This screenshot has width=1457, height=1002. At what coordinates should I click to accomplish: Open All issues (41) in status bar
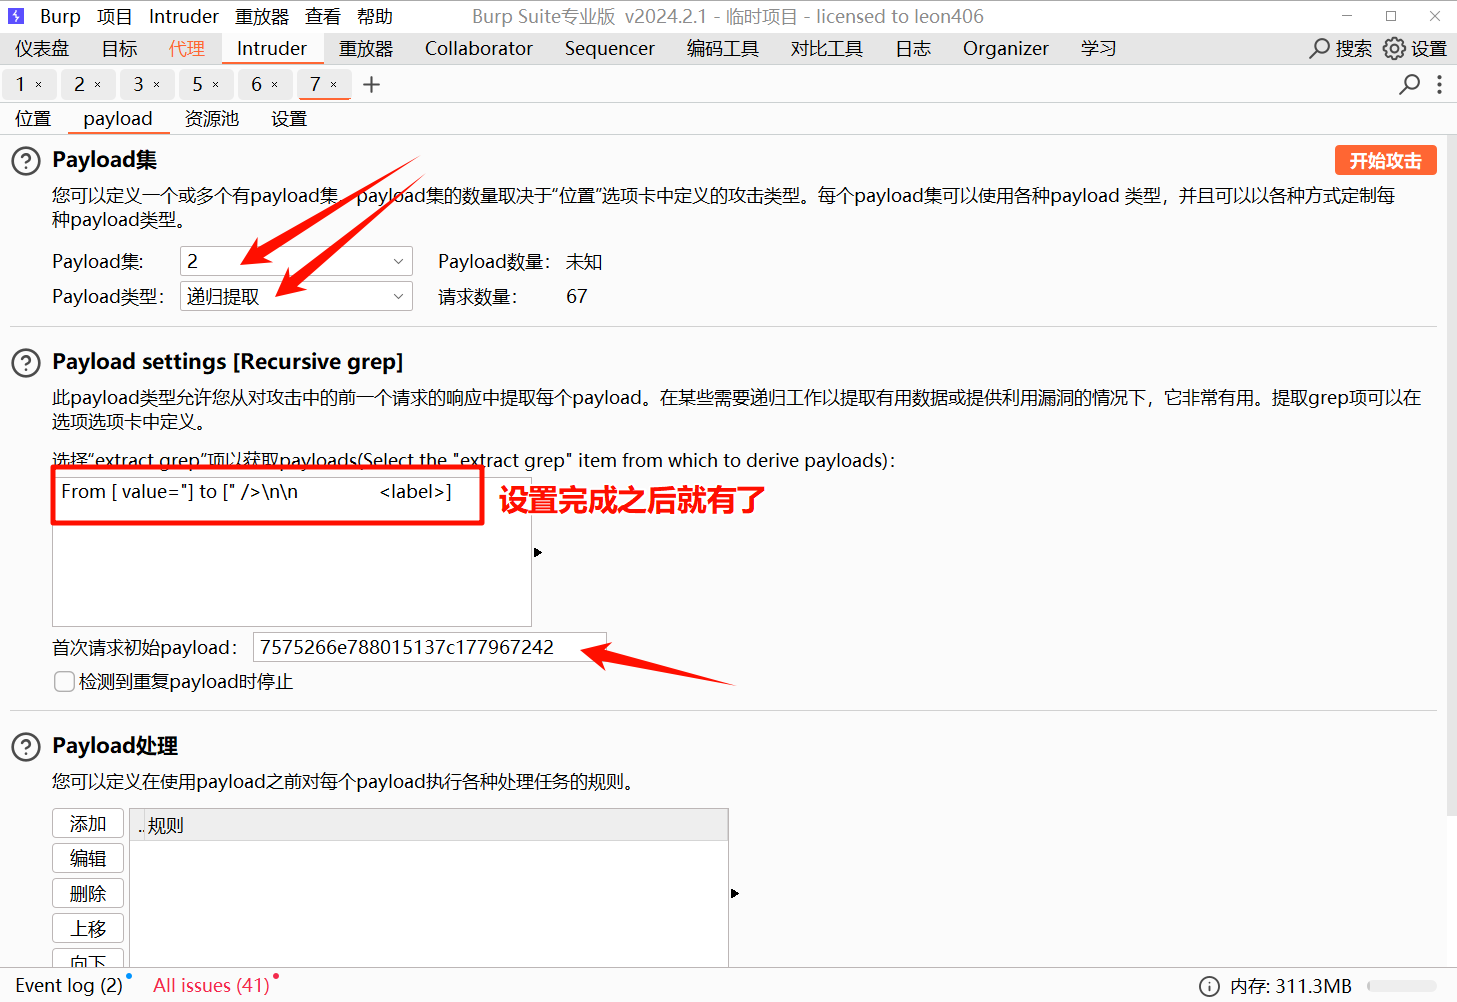tap(211, 986)
